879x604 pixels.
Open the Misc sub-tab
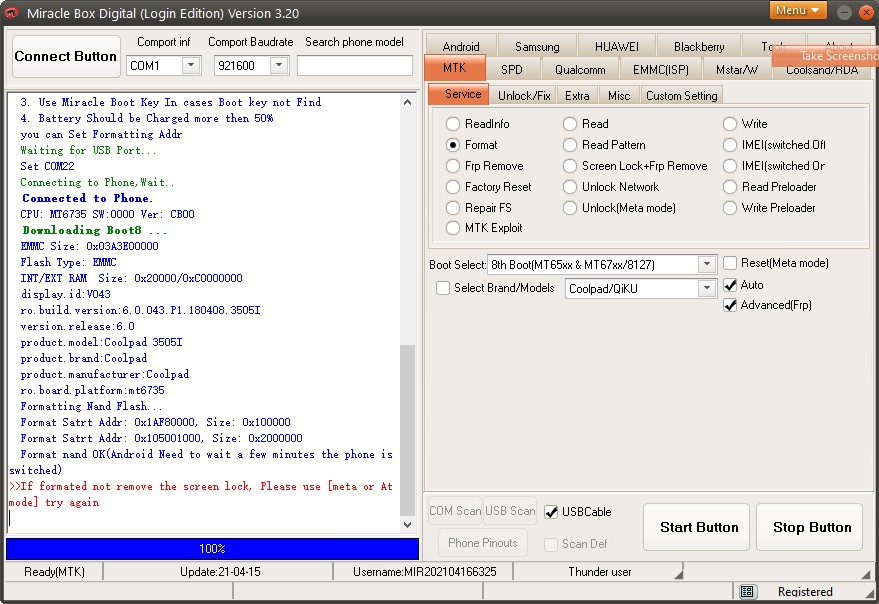coord(619,95)
